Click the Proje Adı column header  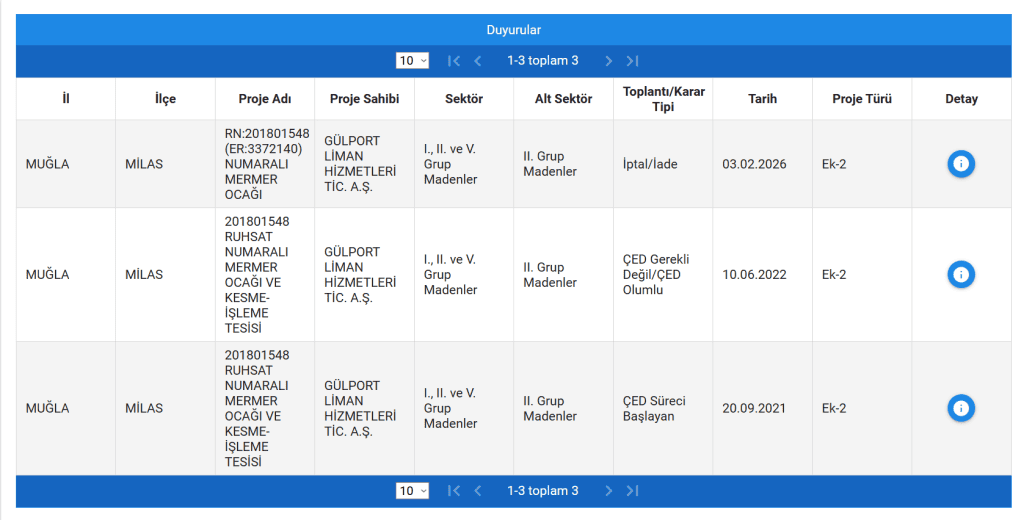click(x=265, y=99)
